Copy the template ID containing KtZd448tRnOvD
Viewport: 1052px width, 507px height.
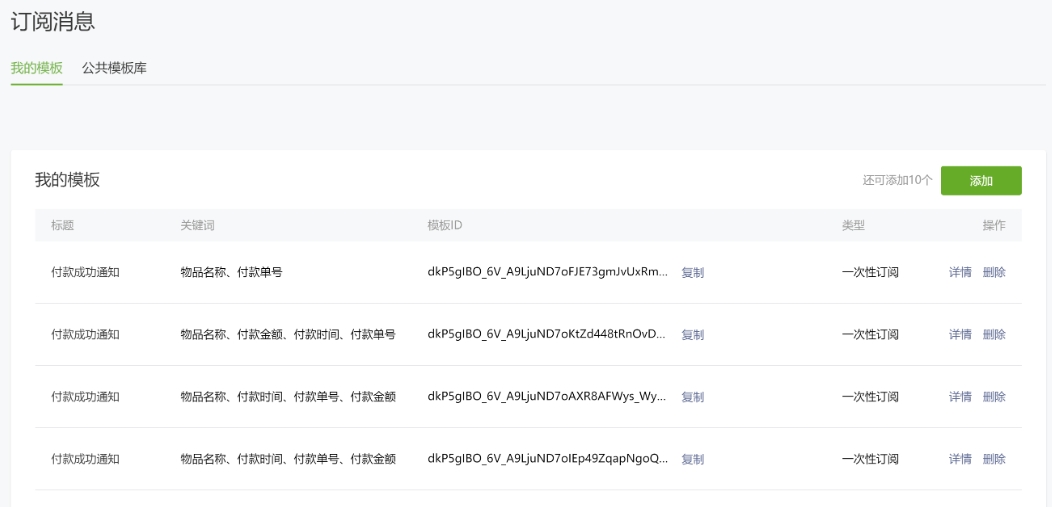[x=692, y=335]
